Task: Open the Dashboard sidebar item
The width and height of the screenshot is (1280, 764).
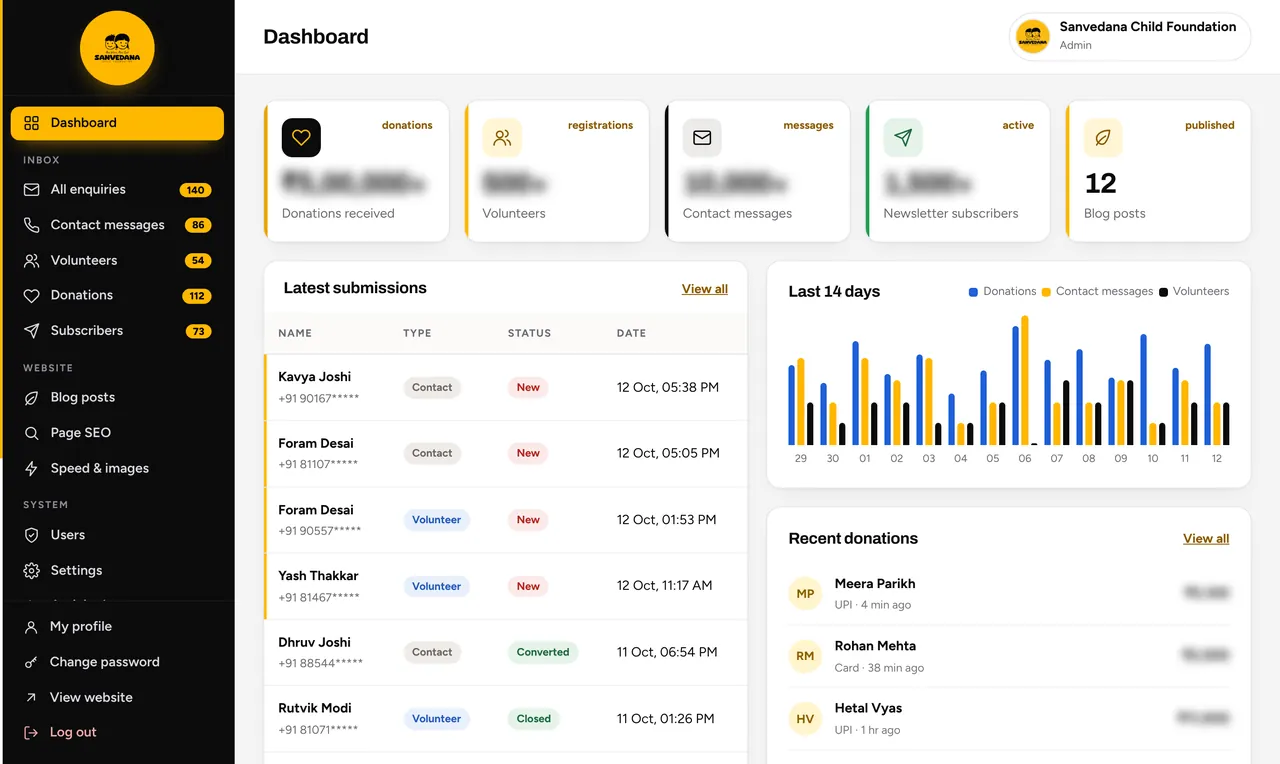Action: pos(117,123)
